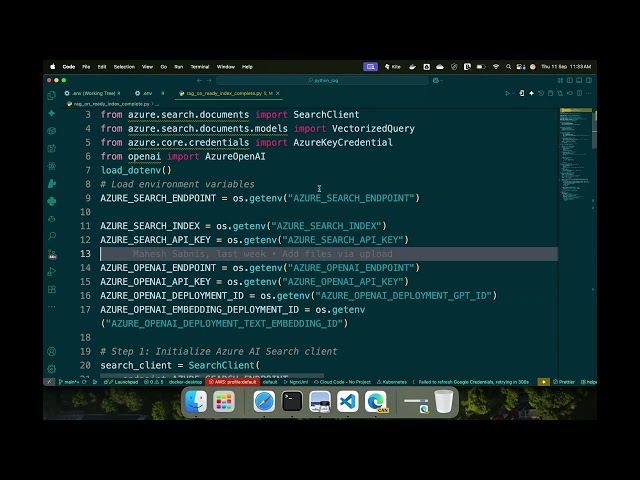The image size is (640, 480).
Task: Toggle the panel layout icon
Action: [x=579, y=80]
